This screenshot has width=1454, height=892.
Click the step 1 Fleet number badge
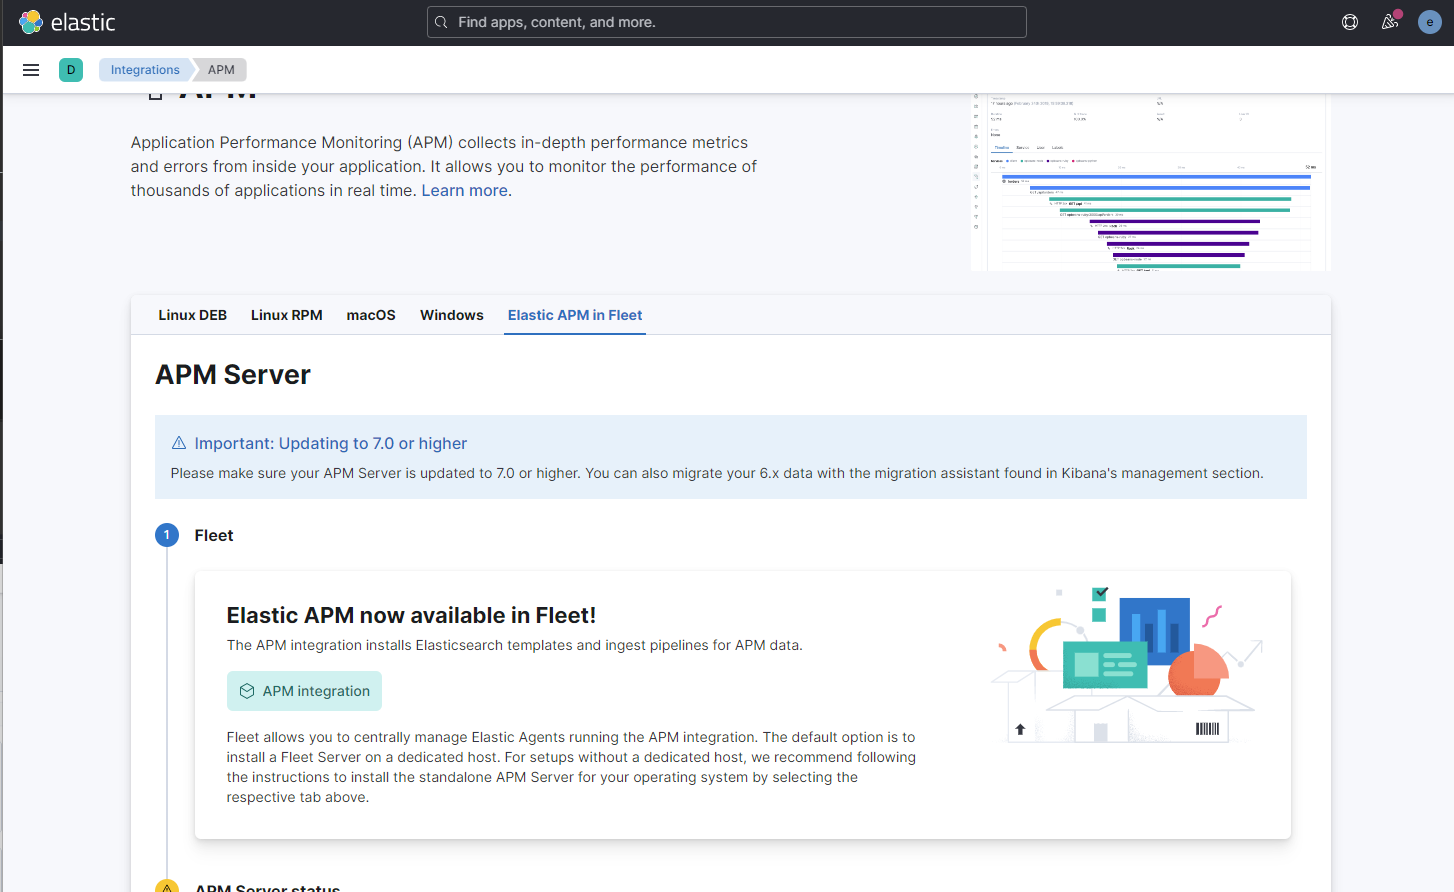pyautogui.click(x=167, y=535)
